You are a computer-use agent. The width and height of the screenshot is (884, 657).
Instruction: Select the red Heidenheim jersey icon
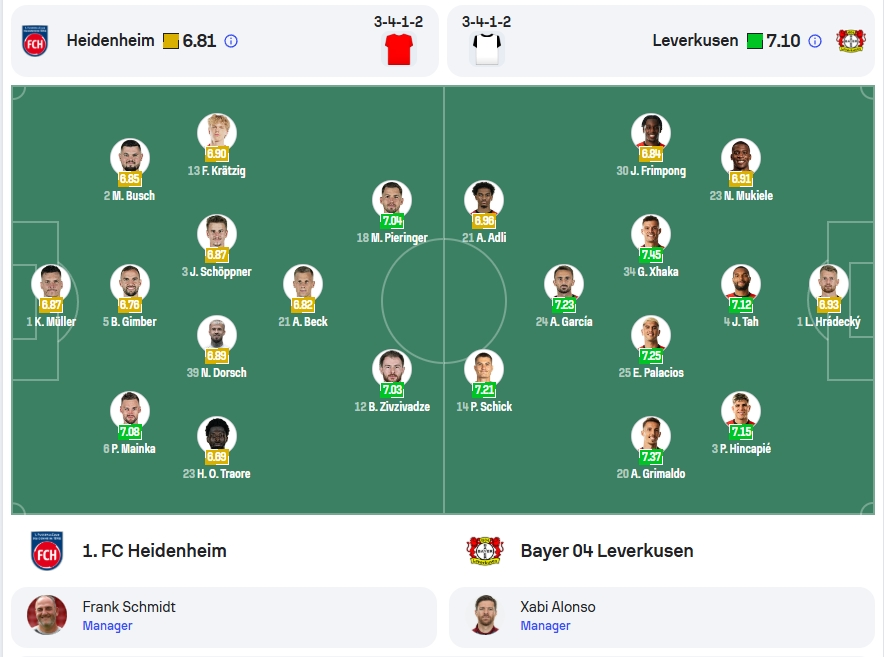point(399,49)
